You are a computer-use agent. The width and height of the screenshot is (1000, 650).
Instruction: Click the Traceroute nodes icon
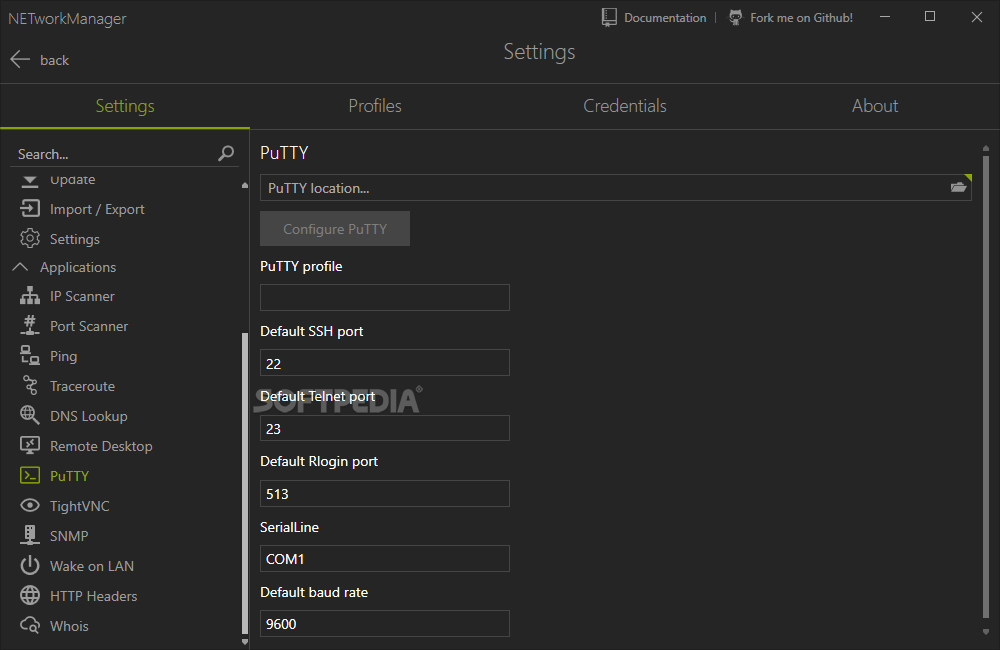pos(30,385)
